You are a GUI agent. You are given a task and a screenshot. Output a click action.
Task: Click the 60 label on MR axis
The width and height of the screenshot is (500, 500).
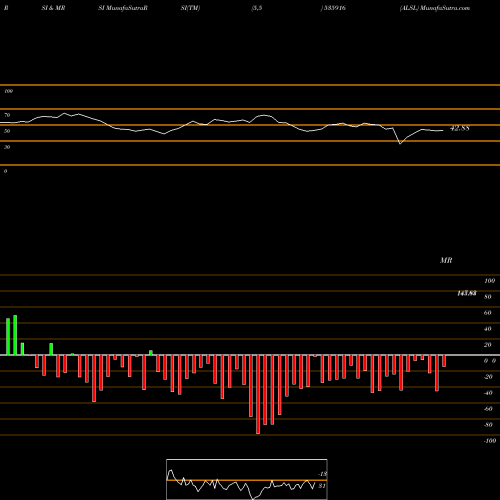(488, 313)
